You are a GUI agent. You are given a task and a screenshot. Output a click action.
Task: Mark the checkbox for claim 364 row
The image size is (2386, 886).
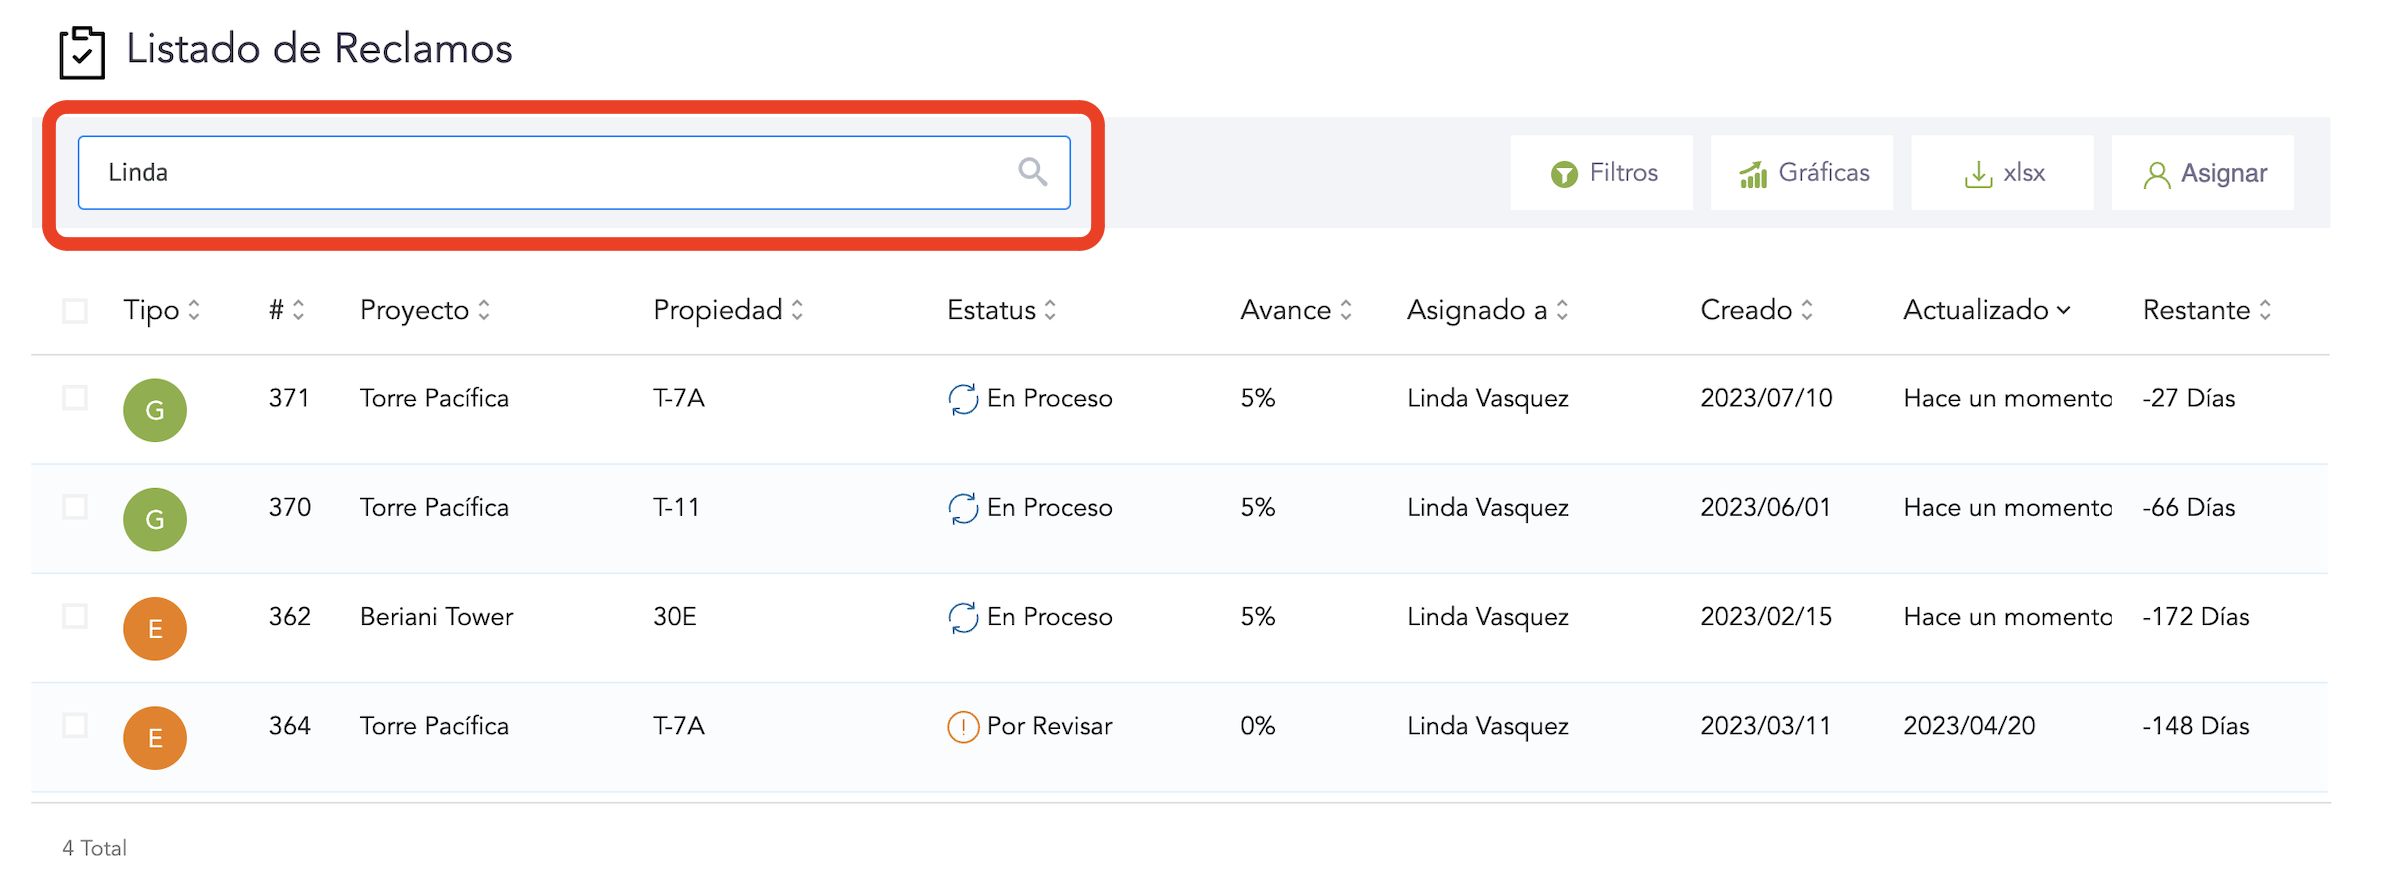75,725
